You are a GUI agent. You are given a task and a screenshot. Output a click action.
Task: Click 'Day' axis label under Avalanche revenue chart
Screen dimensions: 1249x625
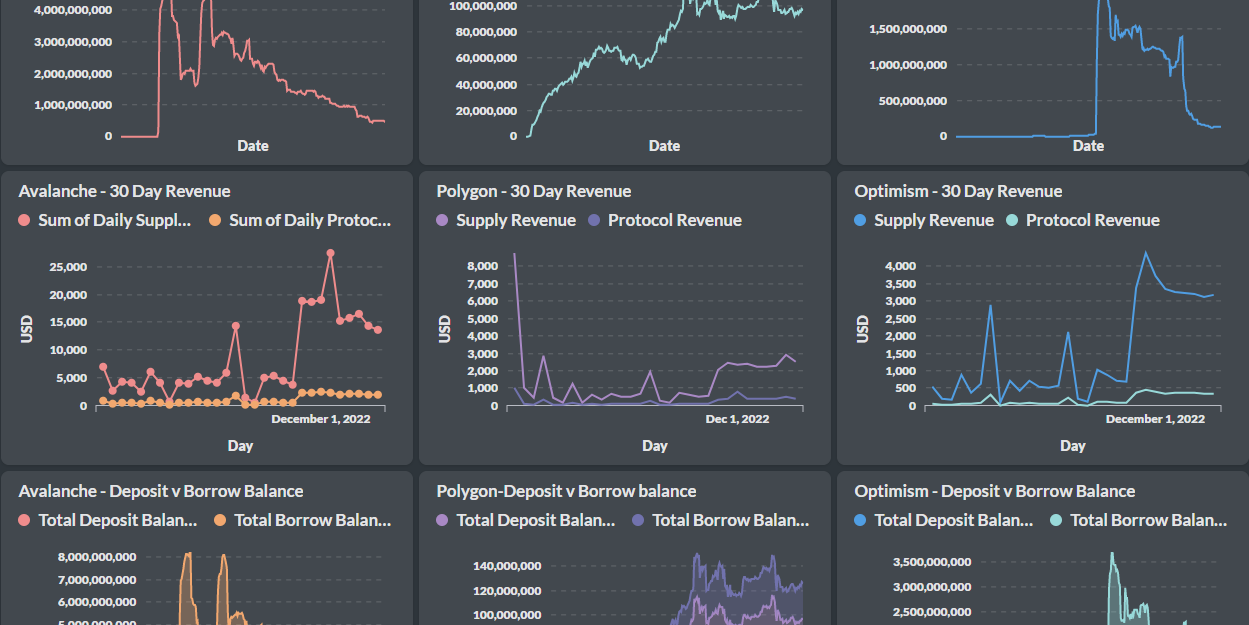click(x=240, y=446)
